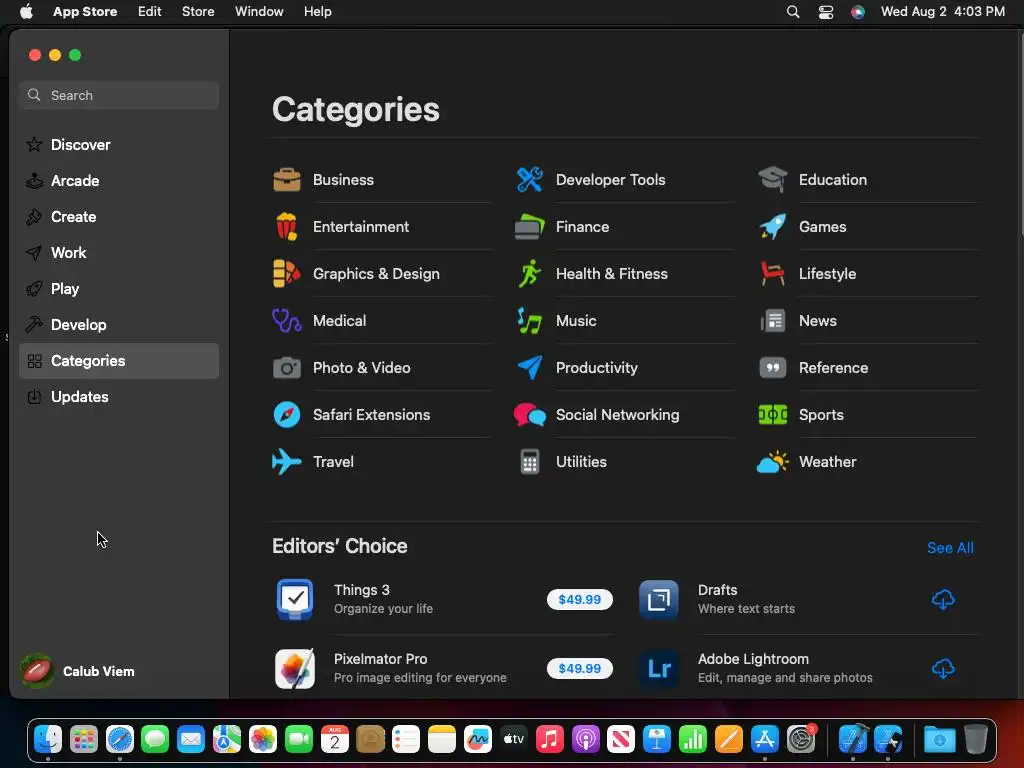
Task: Select Create in the sidebar
Action: [x=119, y=217]
